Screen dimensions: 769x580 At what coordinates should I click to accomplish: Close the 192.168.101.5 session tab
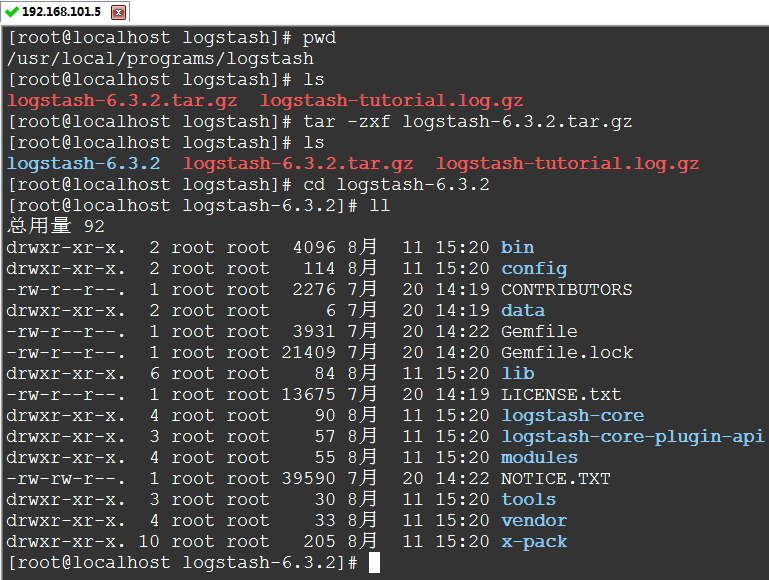118,13
